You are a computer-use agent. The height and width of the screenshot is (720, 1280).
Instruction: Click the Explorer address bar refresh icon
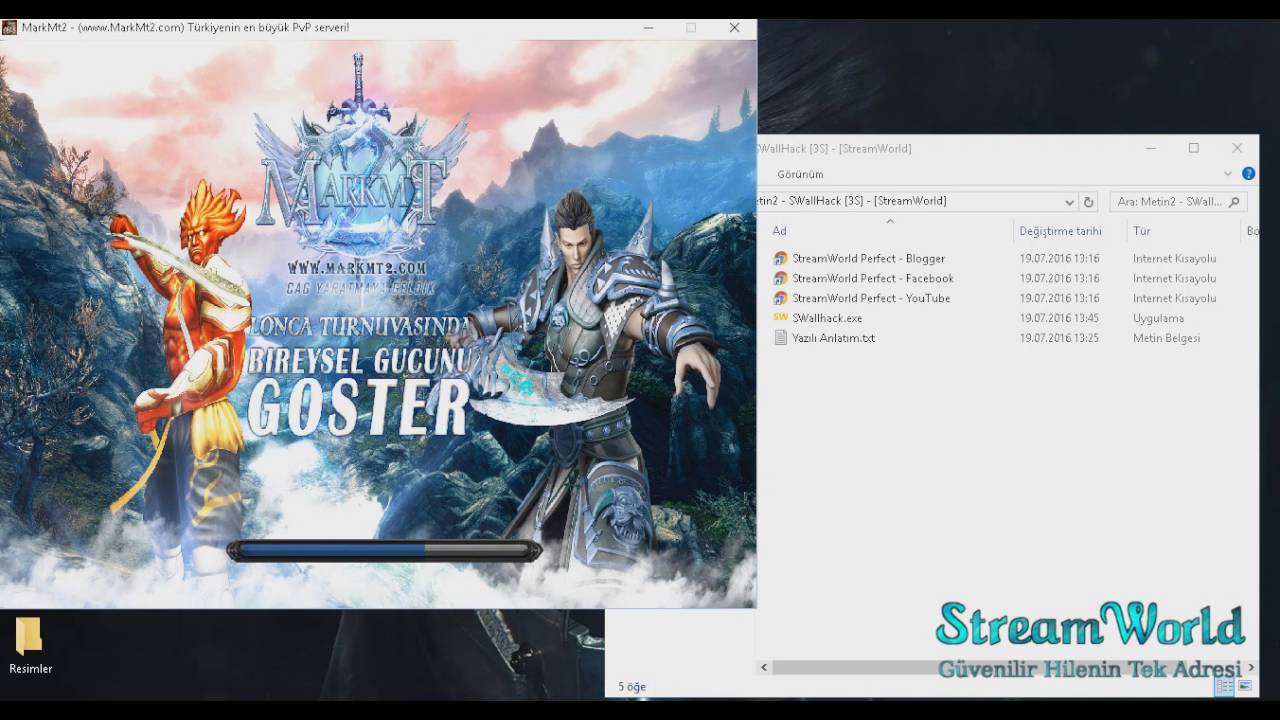(x=1089, y=201)
